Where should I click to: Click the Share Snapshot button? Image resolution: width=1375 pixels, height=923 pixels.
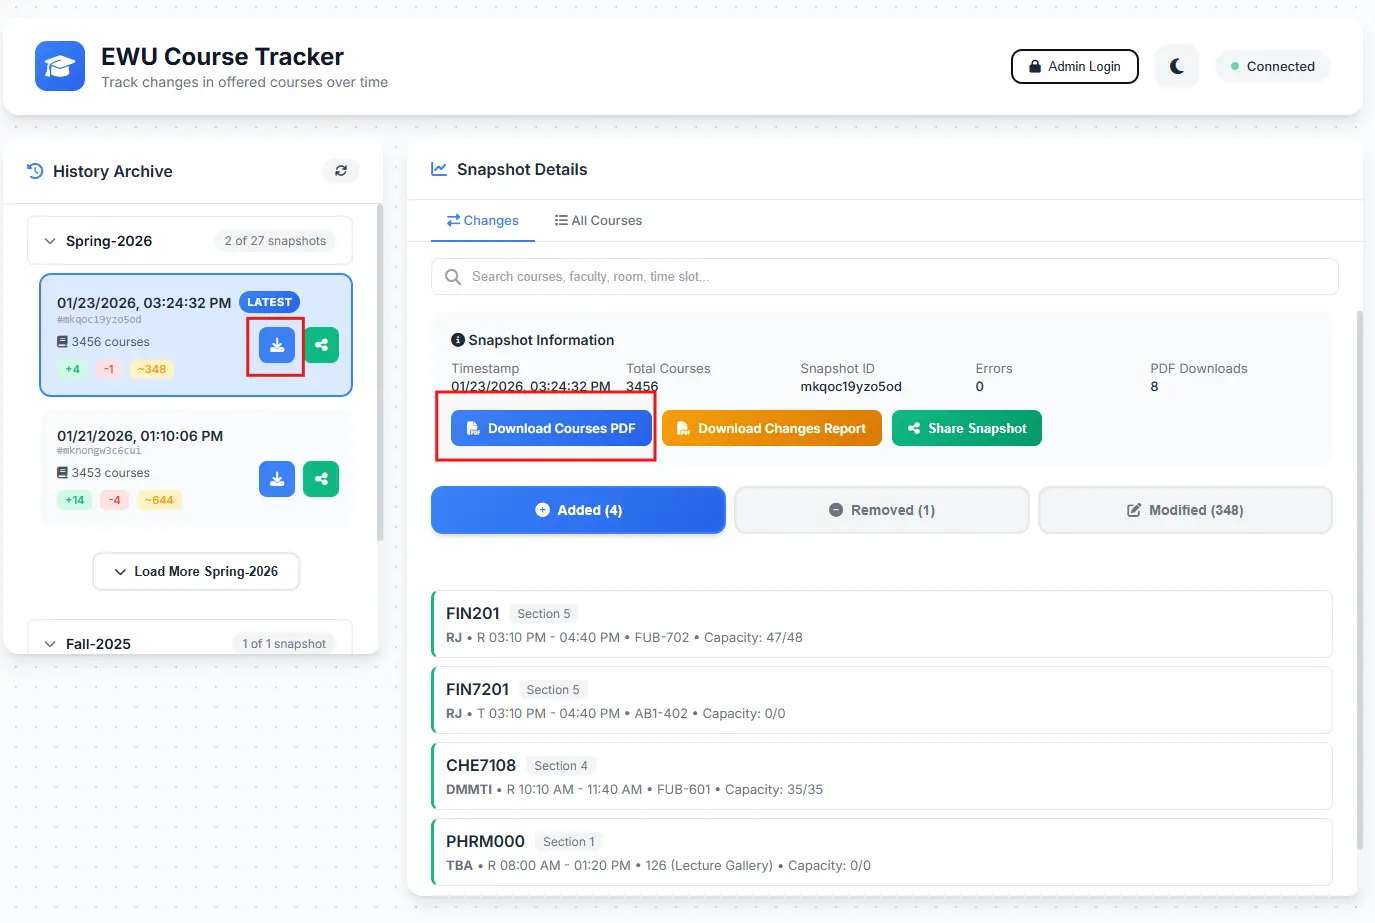point(966,428)
